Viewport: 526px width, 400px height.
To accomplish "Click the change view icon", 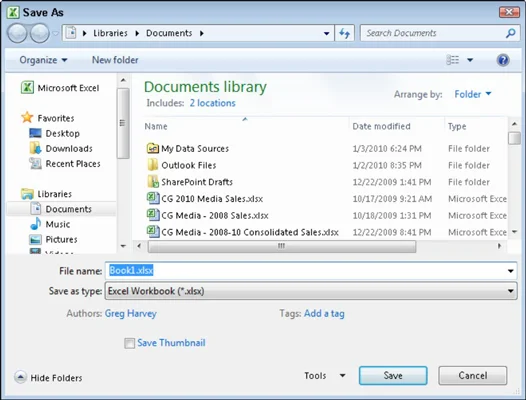I will 453,60.
